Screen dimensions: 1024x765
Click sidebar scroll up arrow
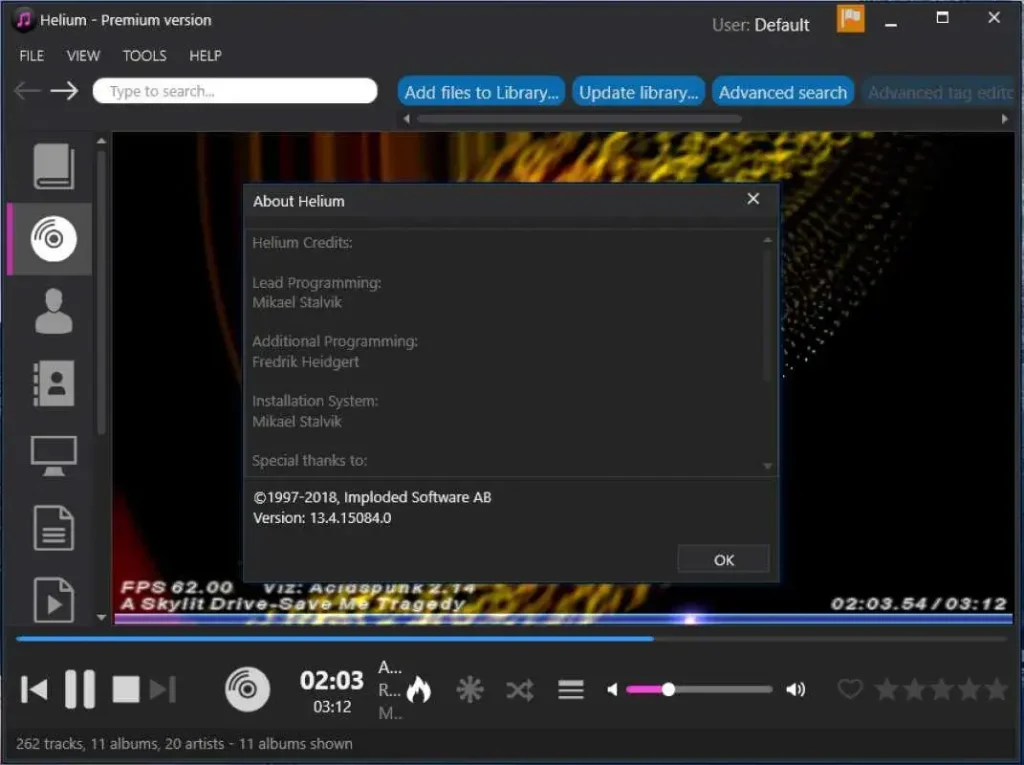pos(101,140)
